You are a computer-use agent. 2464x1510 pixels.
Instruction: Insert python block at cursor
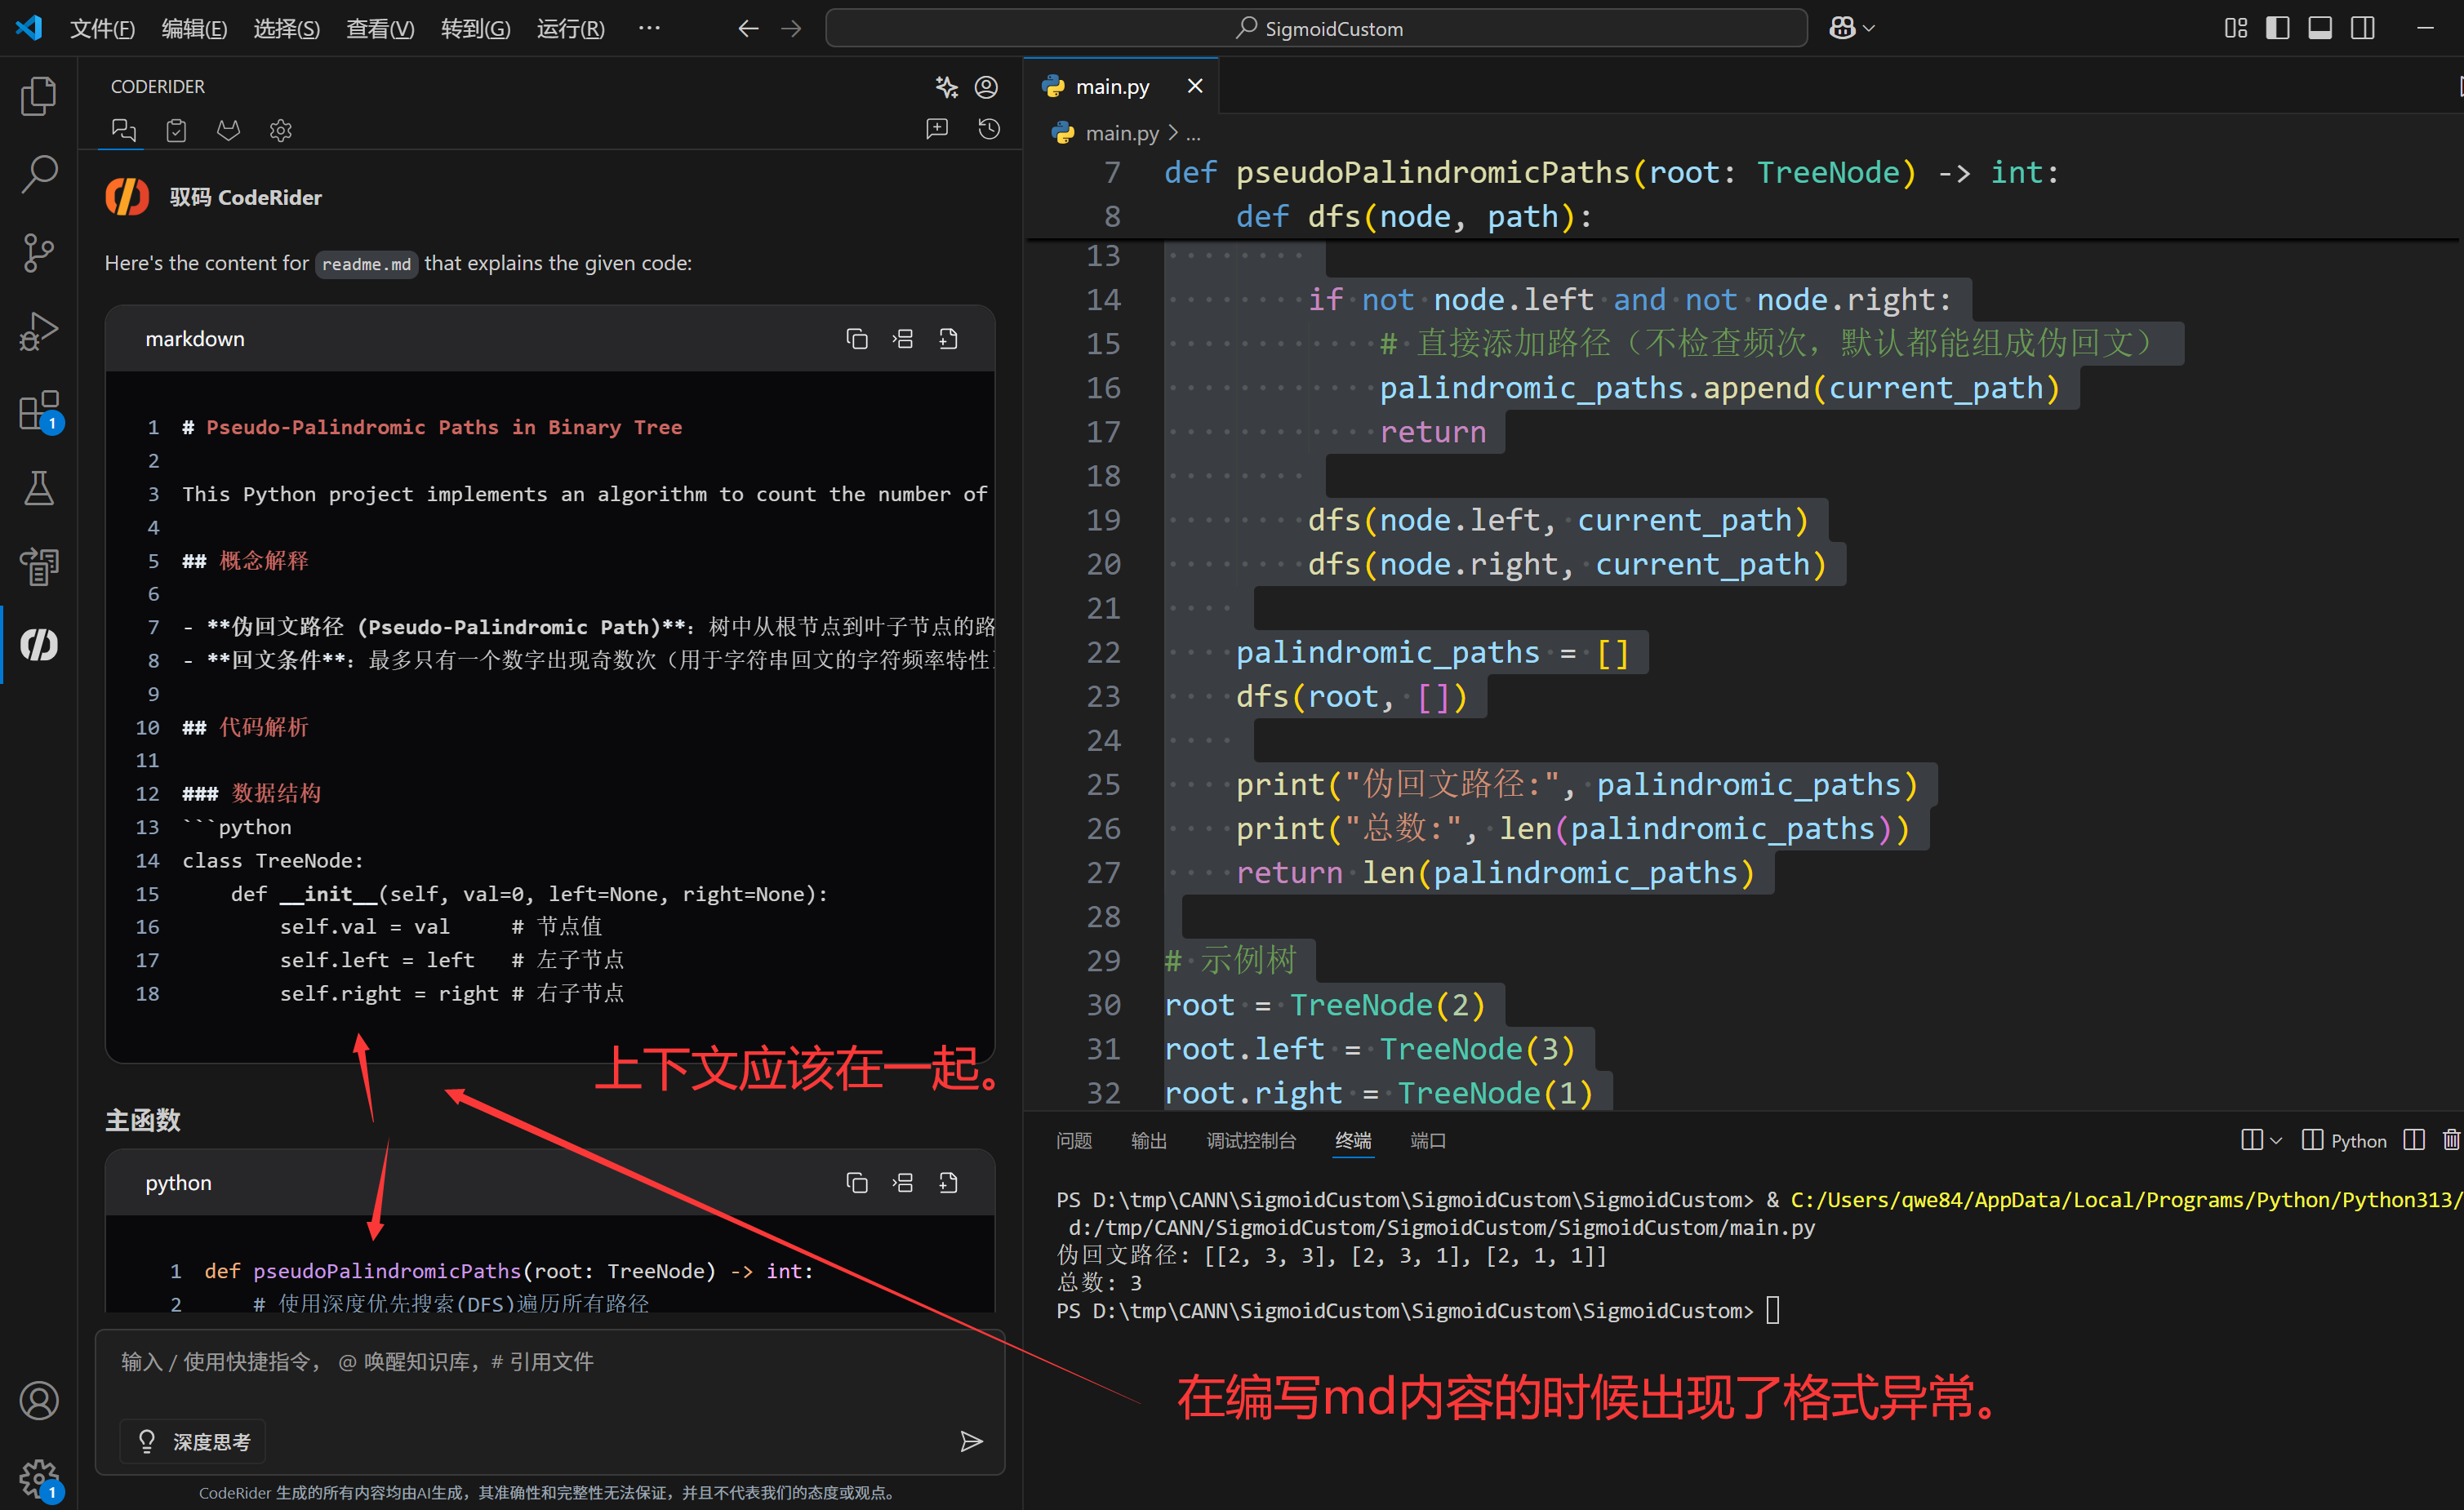tap(903, 1183)
